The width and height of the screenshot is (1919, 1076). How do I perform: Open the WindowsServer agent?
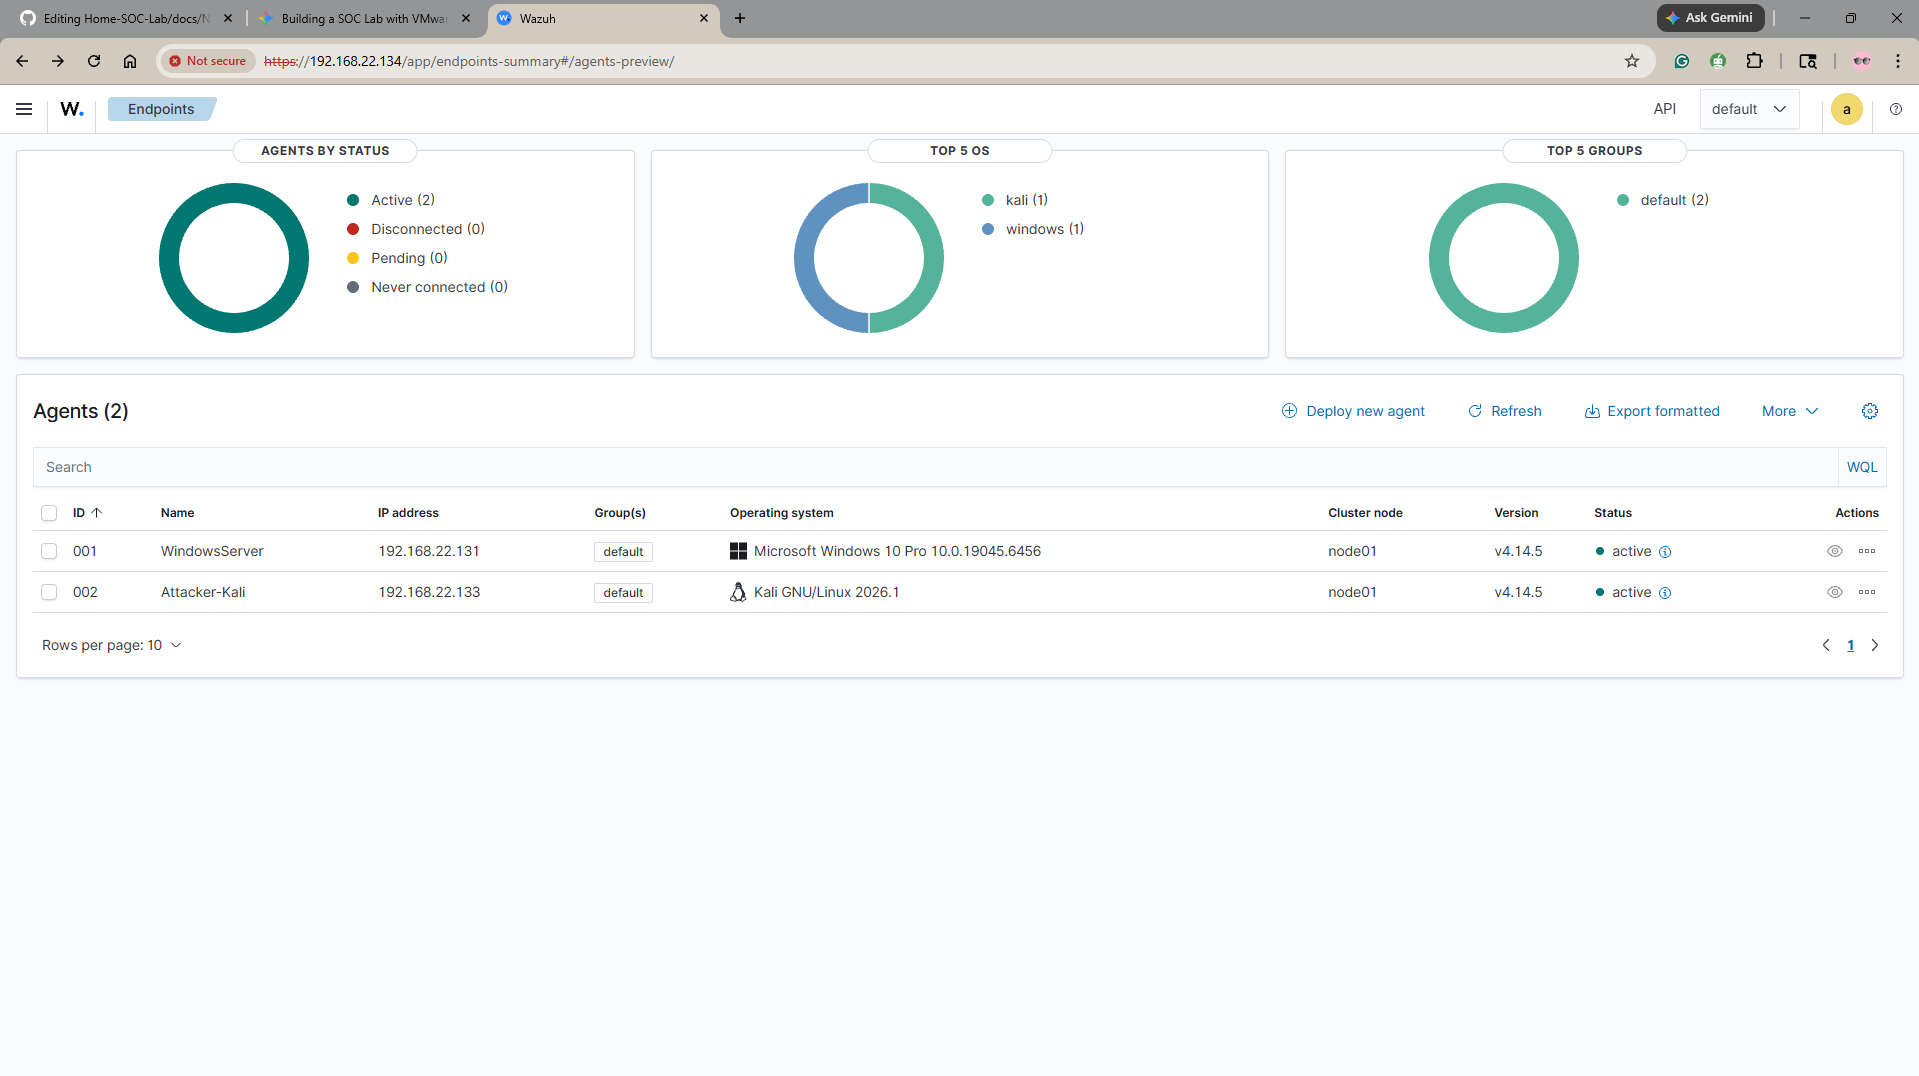coord(212,551)
